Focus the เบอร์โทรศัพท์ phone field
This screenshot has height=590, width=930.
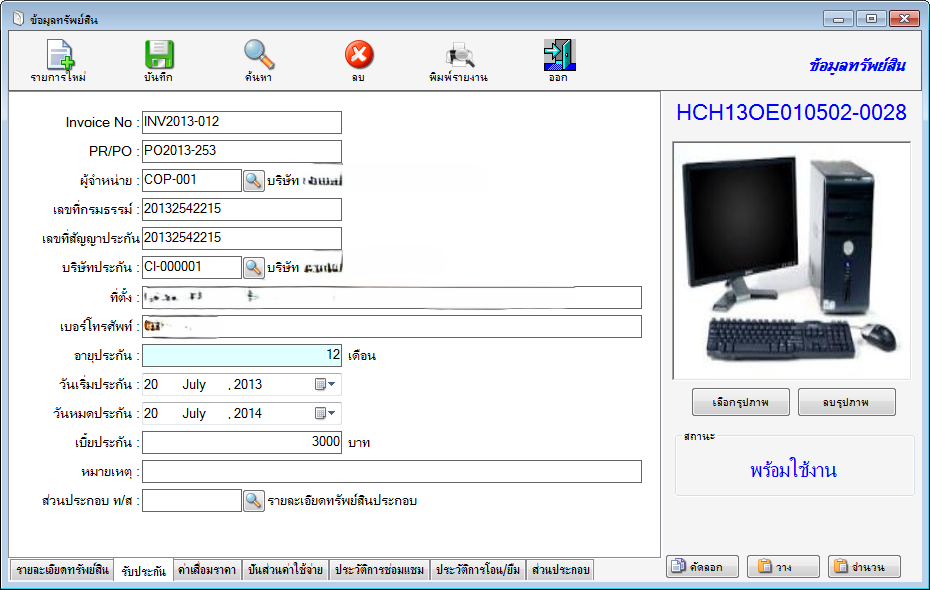(391, 326)
